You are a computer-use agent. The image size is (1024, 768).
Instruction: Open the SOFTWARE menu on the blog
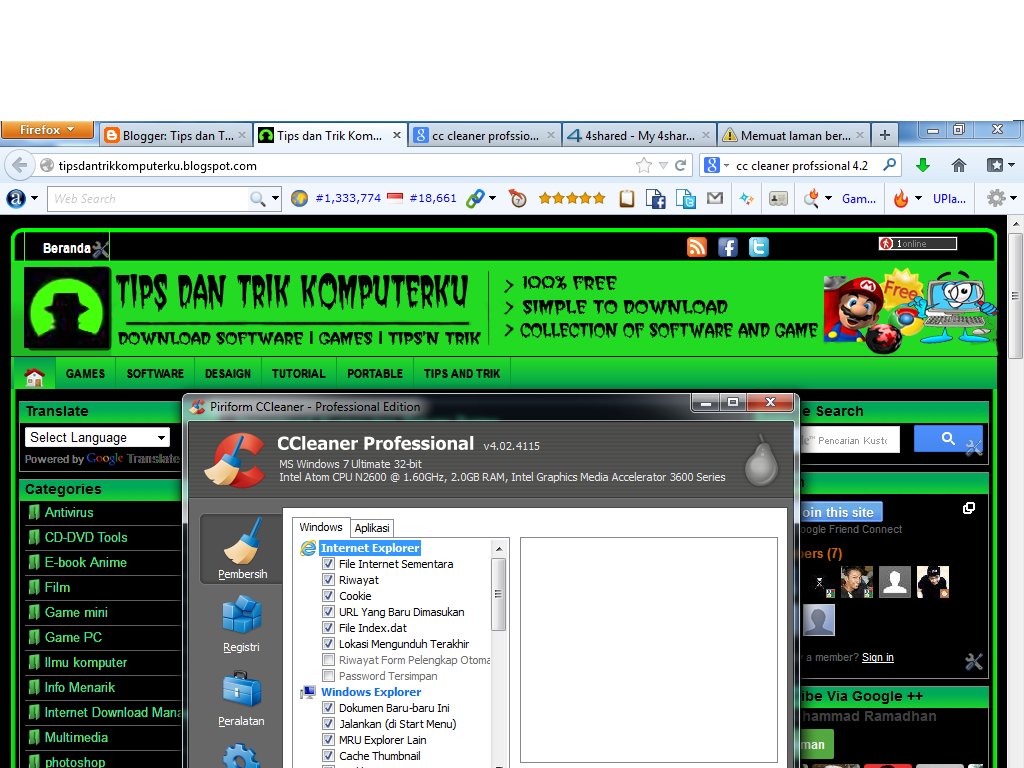[155, 374]
